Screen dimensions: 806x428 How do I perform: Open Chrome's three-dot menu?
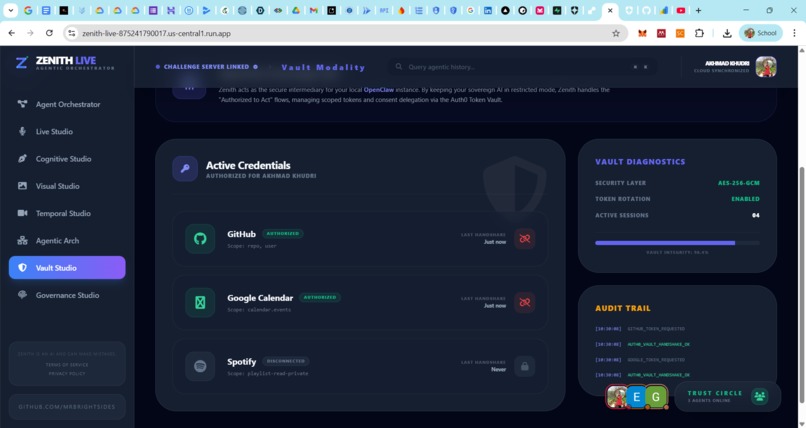tap(794, 33)
